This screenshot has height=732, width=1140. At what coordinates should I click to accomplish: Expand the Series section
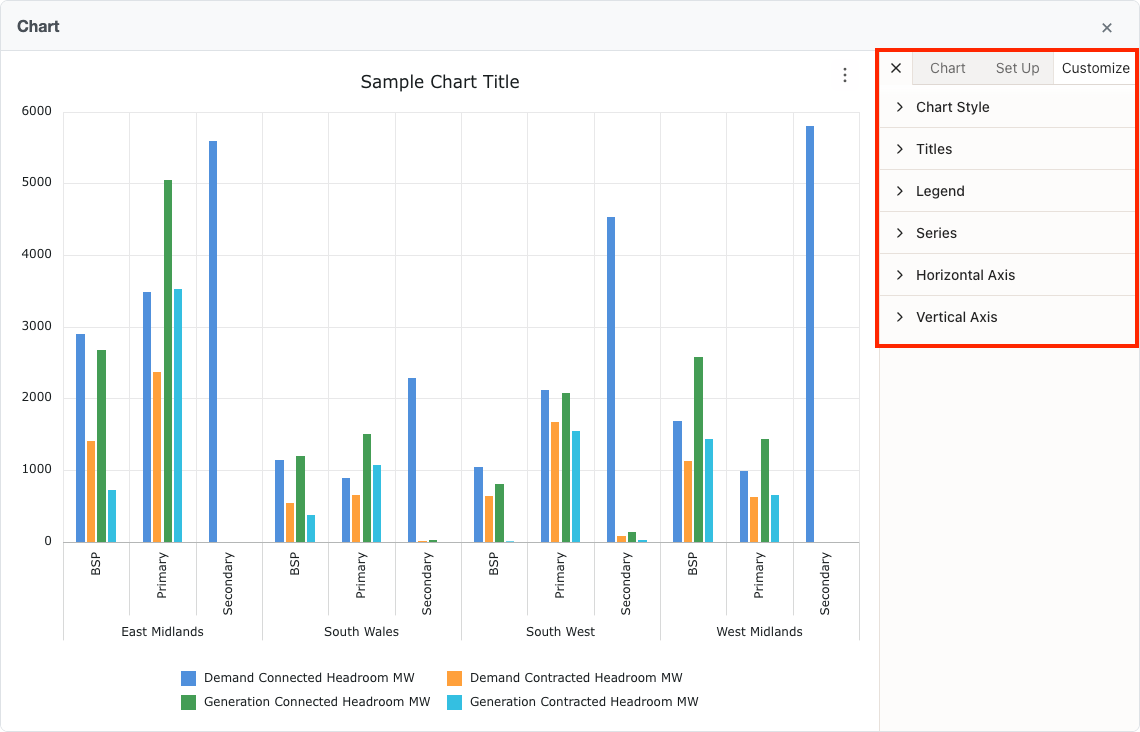[938, 233]
